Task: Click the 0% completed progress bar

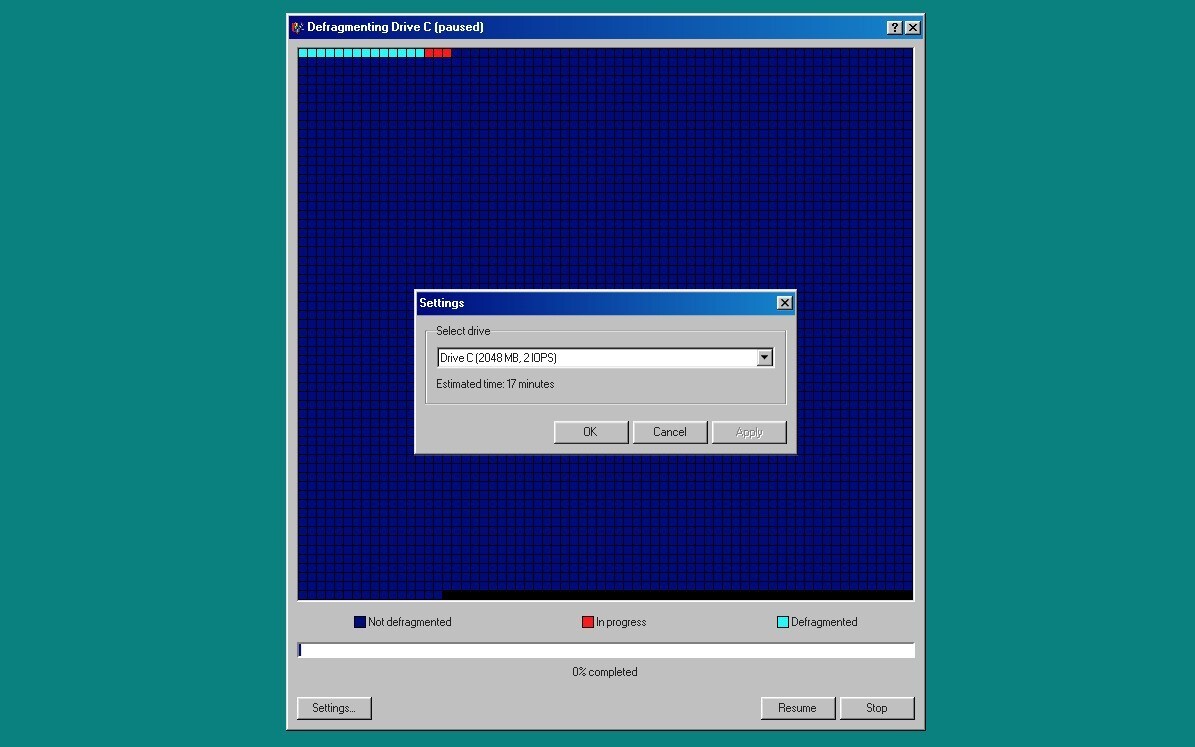Action: click(605, 650)
